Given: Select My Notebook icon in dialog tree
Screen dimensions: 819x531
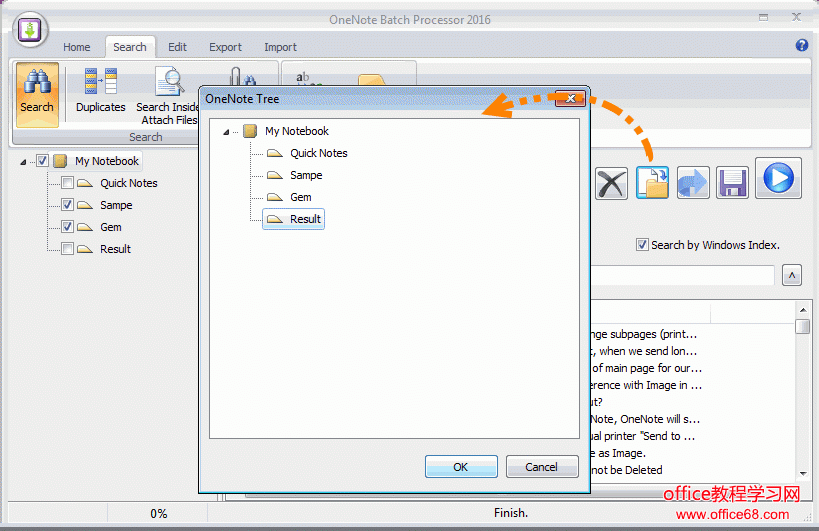Looking at the screenshot, I should point(251,131).
